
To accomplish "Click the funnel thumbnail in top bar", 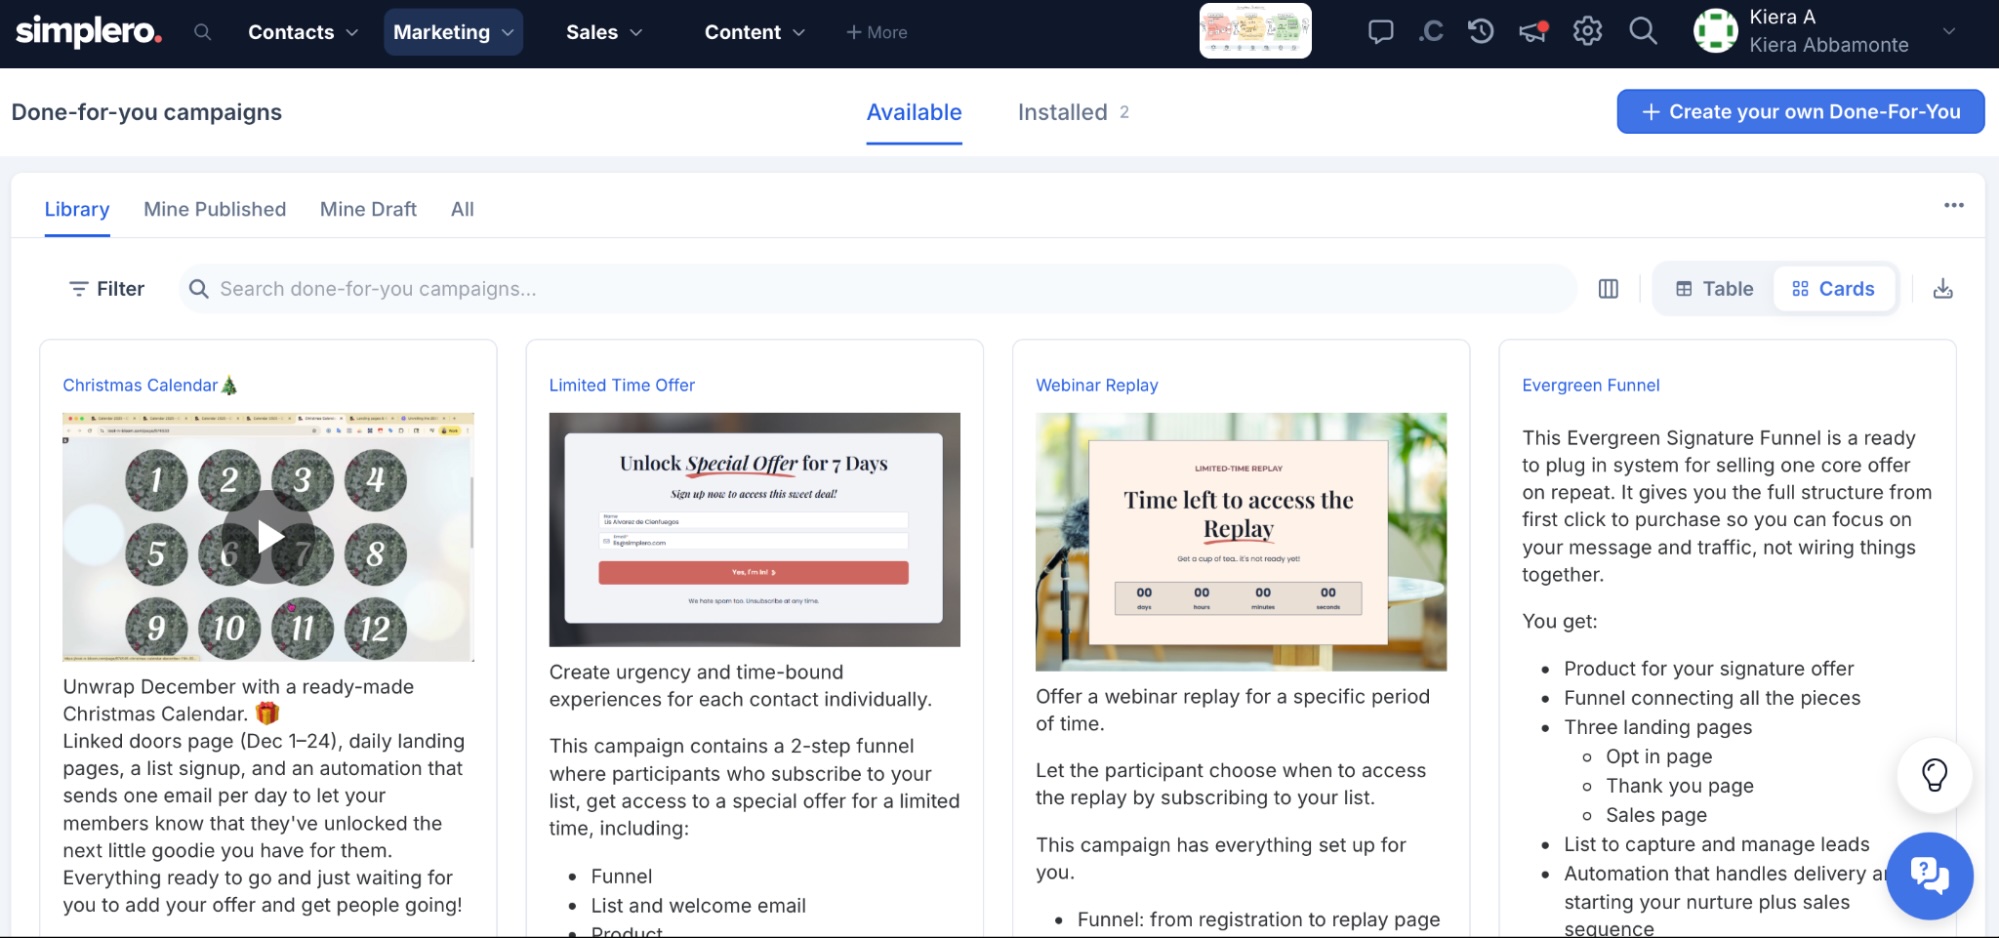I will click(1255, 31).
